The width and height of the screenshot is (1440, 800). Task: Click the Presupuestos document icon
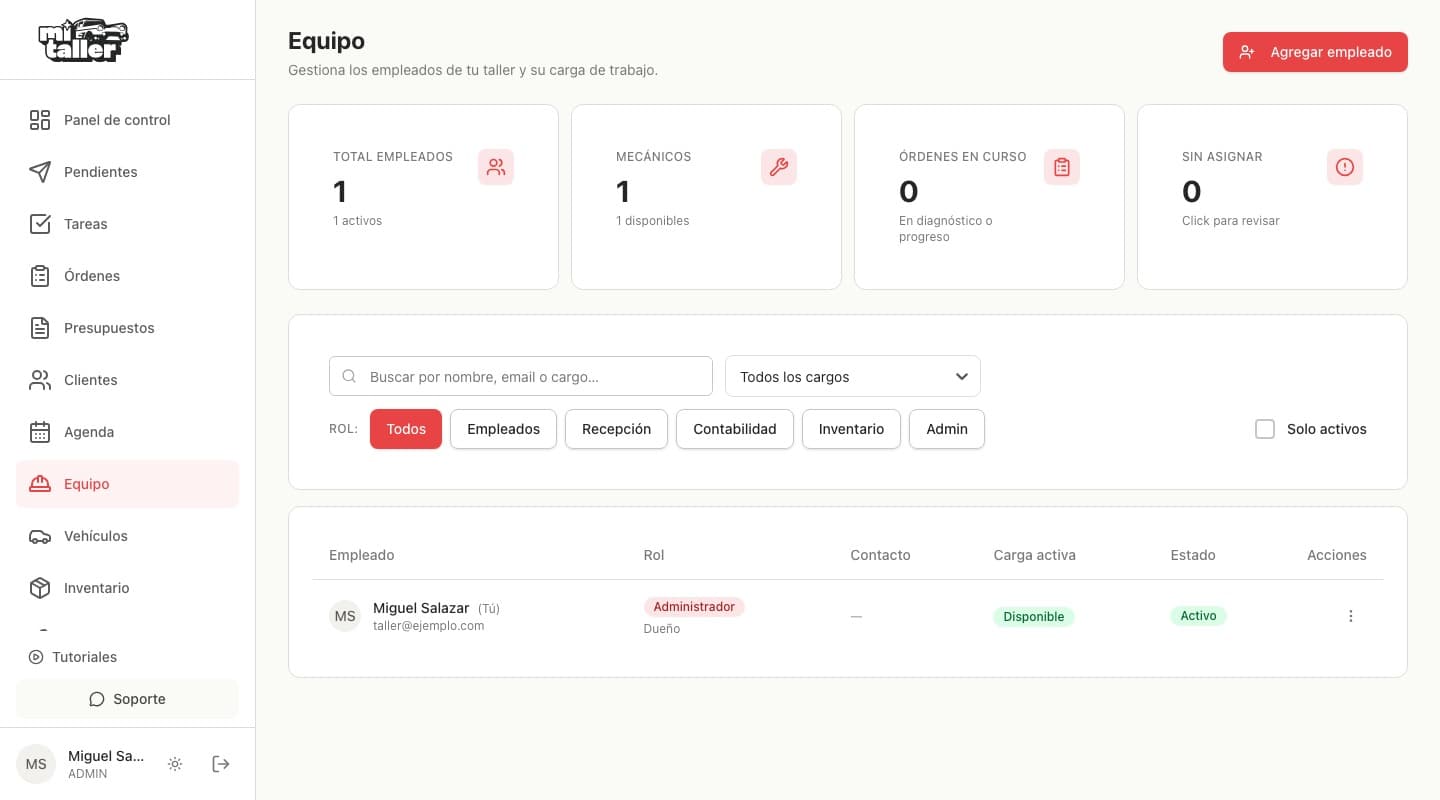tap(40, 328)
